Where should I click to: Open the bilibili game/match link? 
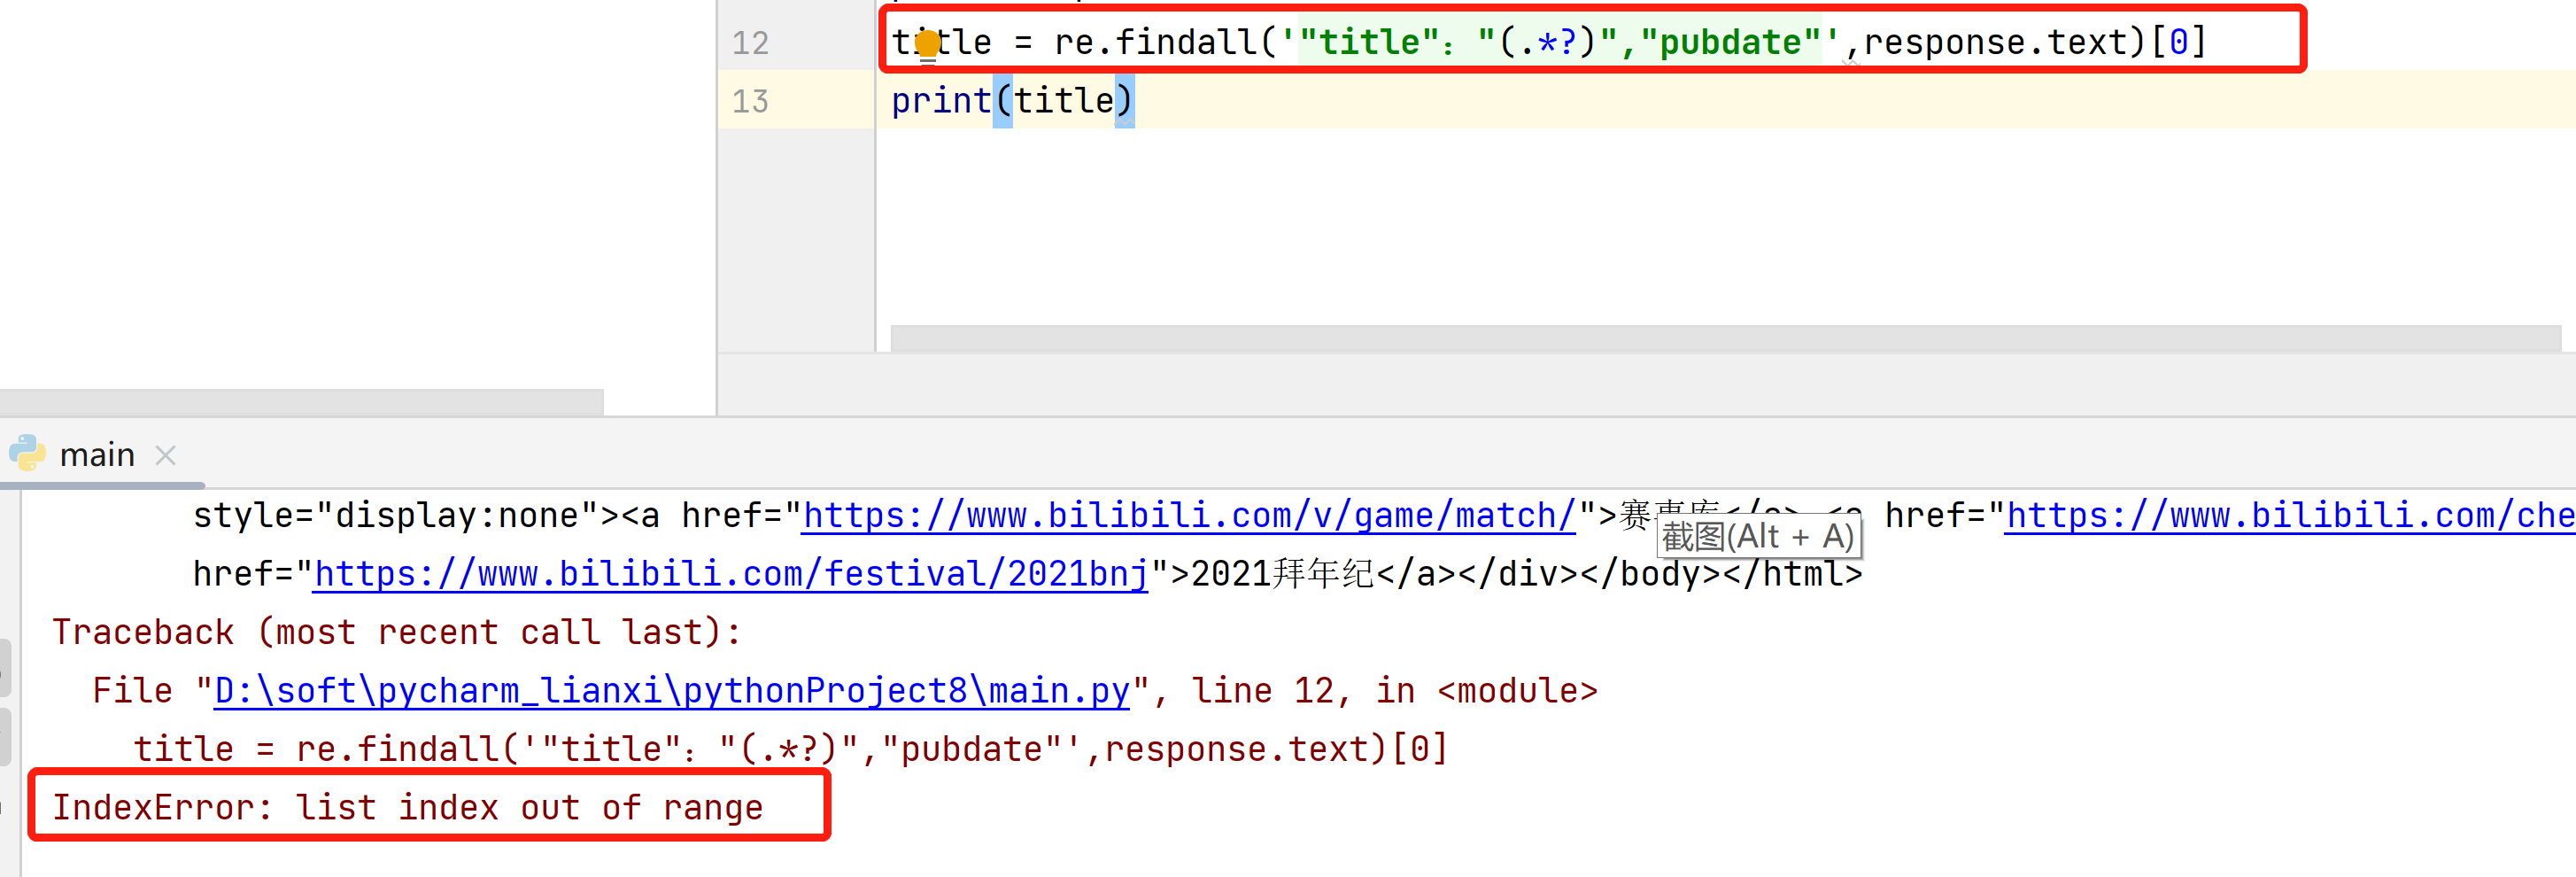pos(1188,515)
